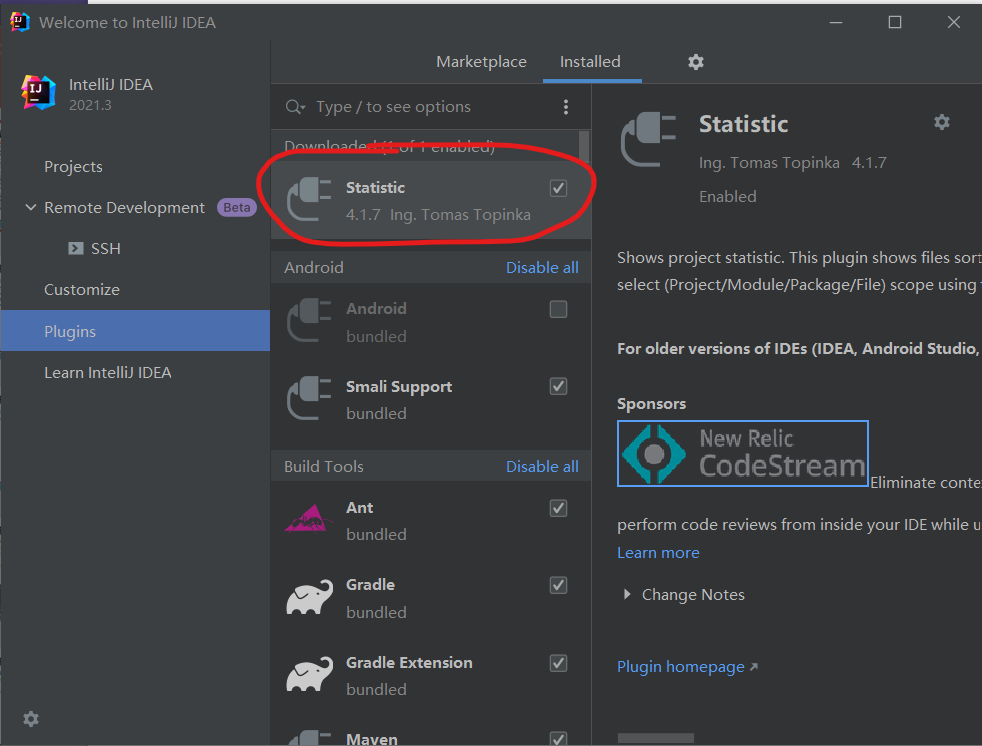Expand the Change Notes section
The height and width of the screenshot is (746, 982).
pyautogui.click(x=626, y=594)
